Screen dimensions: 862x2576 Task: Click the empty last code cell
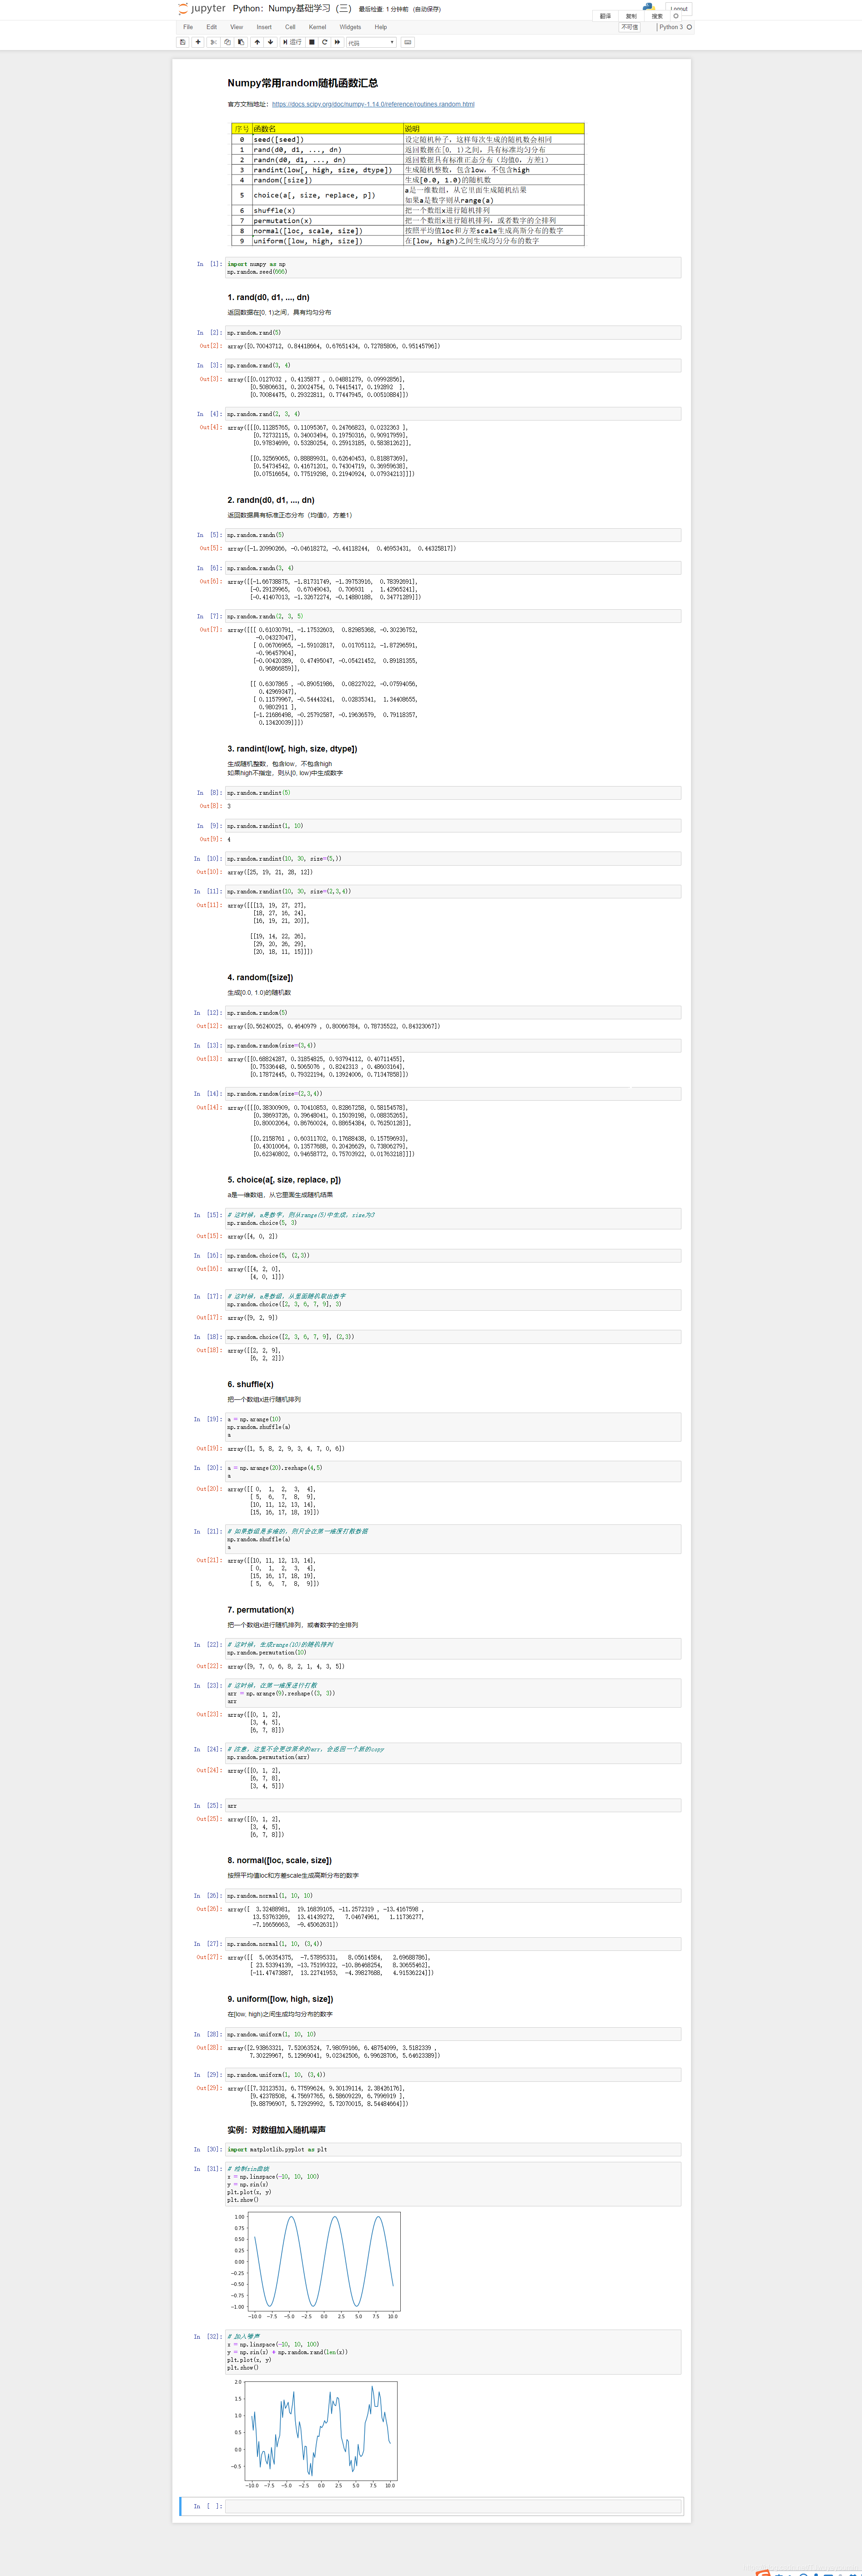453,2506
